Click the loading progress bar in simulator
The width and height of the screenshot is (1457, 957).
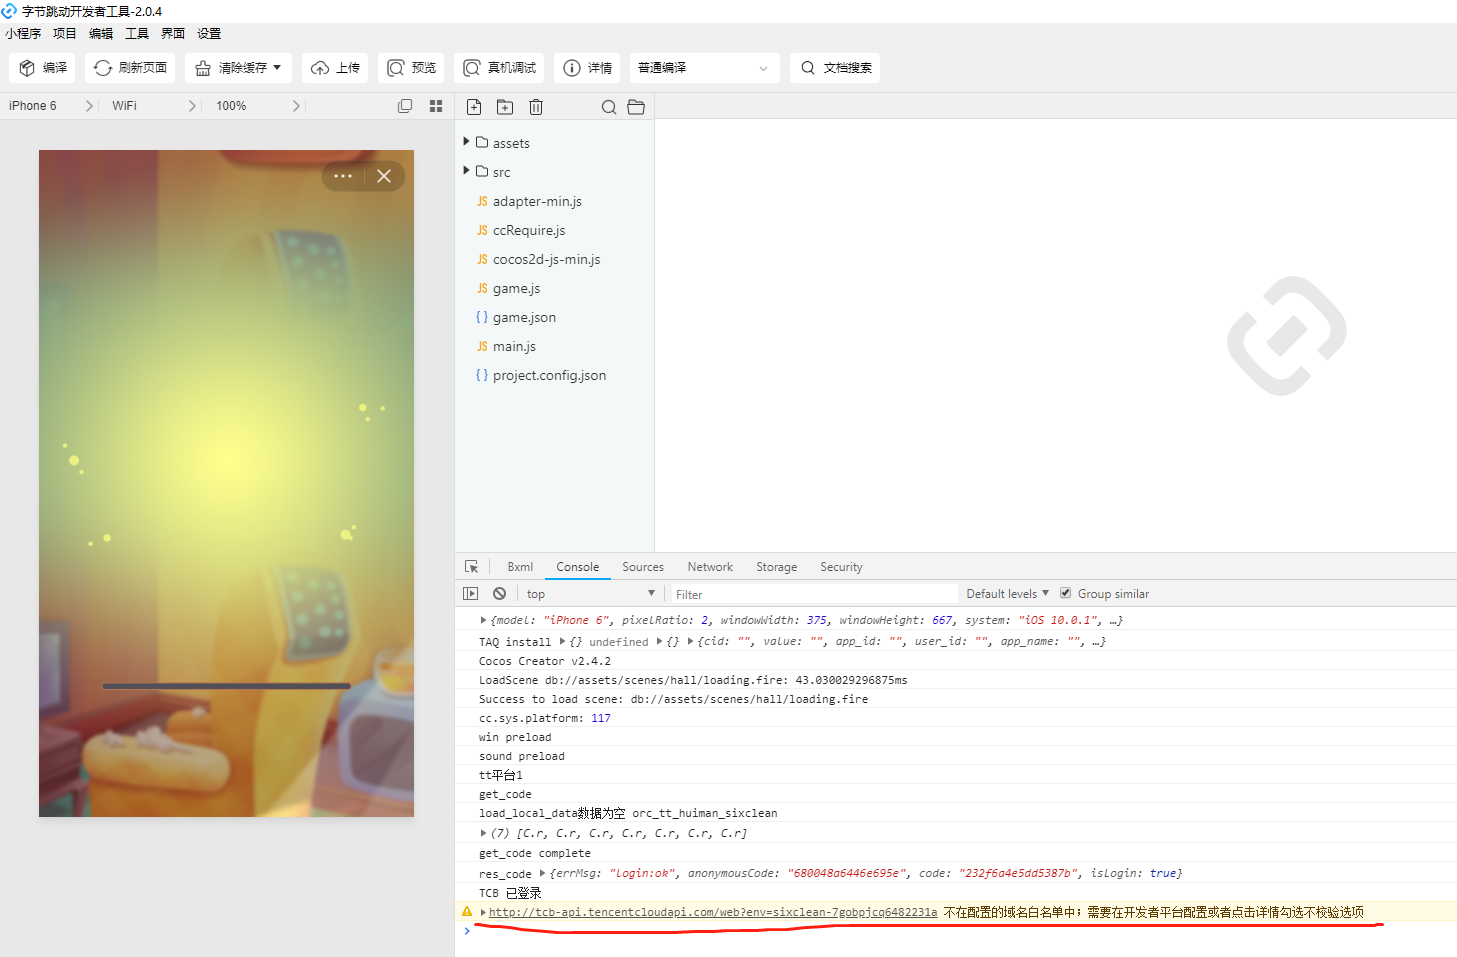coord(226,686)
